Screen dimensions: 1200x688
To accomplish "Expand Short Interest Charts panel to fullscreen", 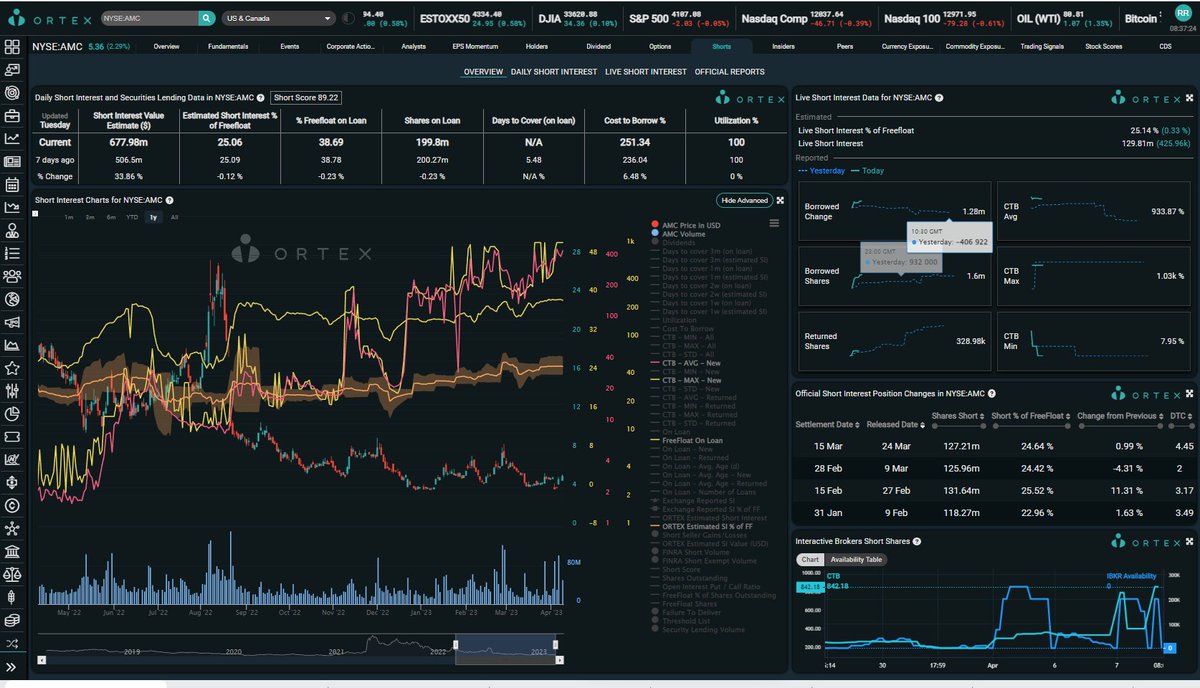I will point(779,200).
